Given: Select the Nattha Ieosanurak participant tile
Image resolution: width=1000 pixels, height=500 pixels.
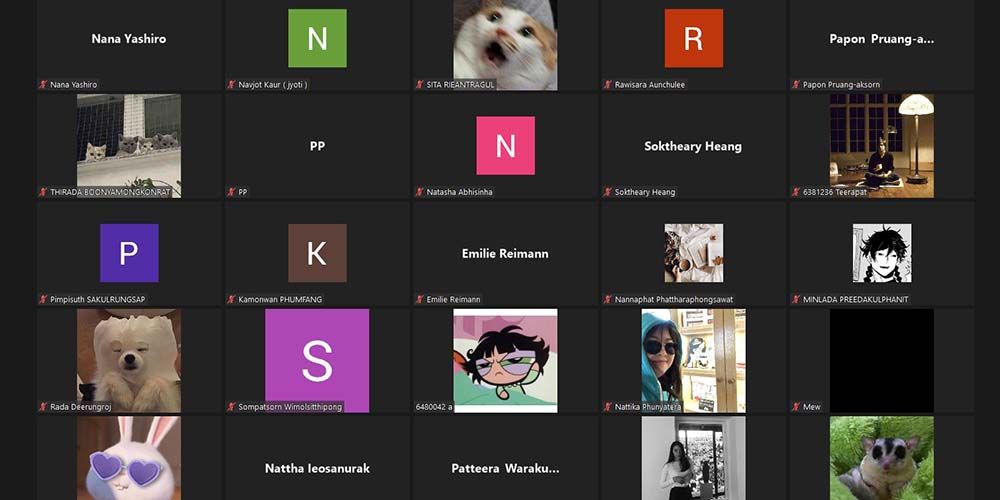Looking at the screenshot, I should (x=317, y=468).
